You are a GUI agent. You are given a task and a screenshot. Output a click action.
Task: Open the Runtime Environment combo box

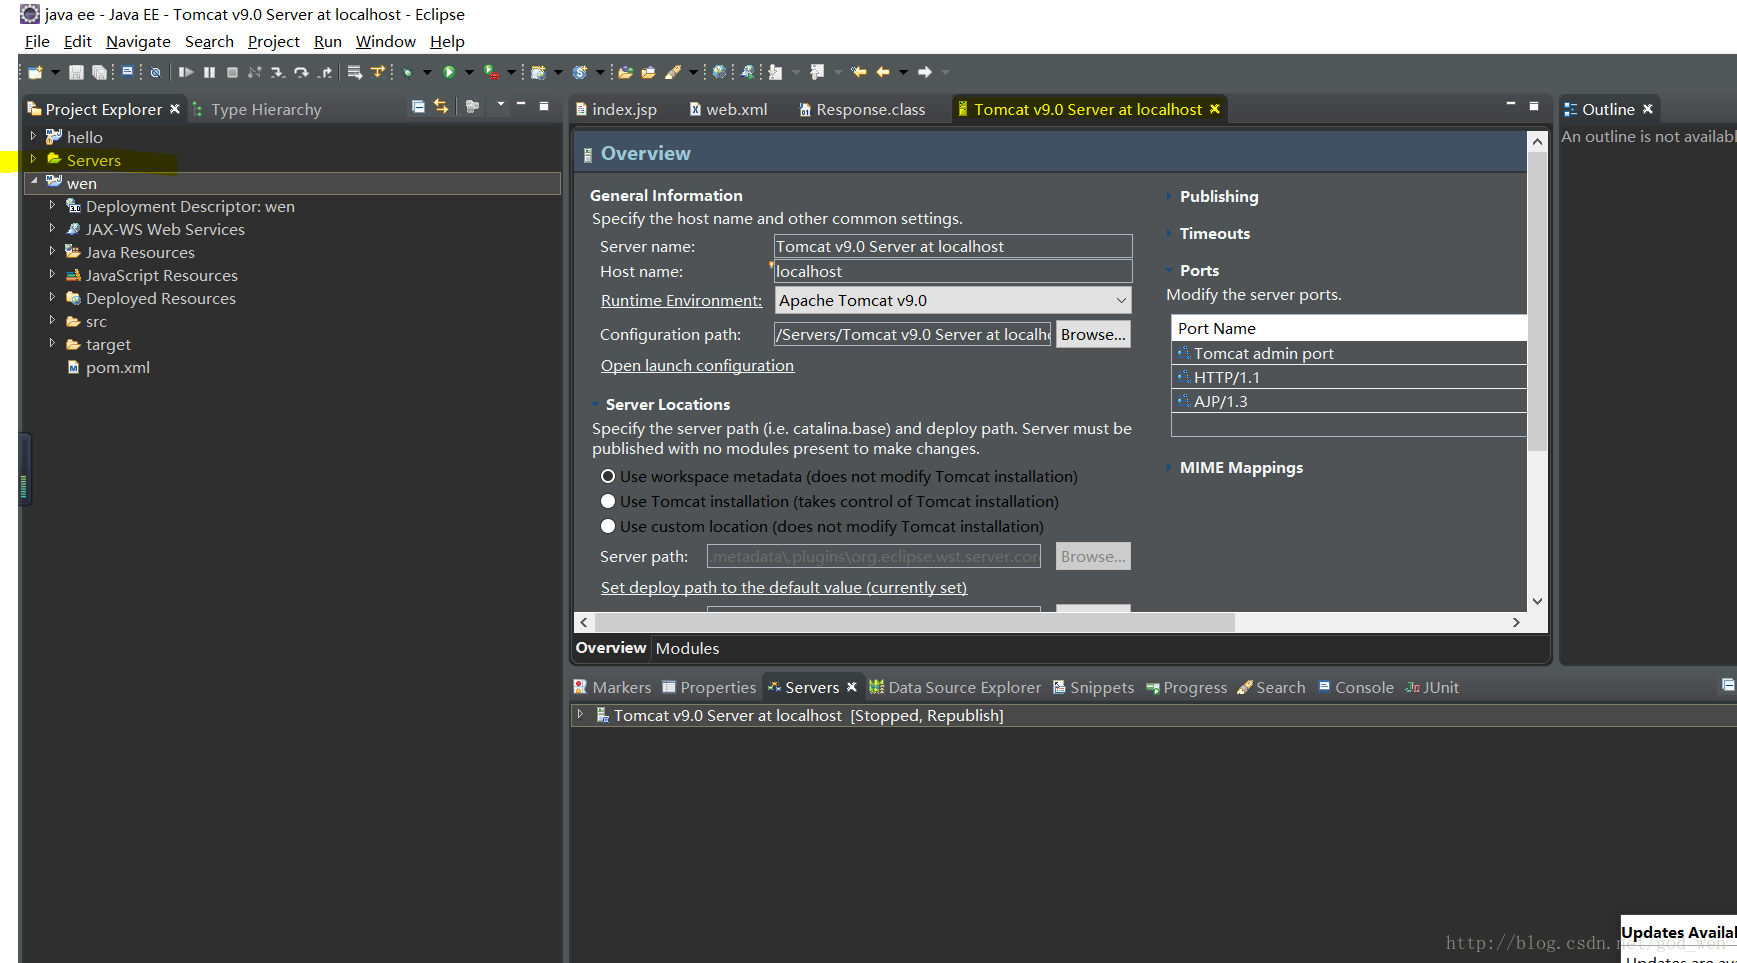click(x=953, y=300)
